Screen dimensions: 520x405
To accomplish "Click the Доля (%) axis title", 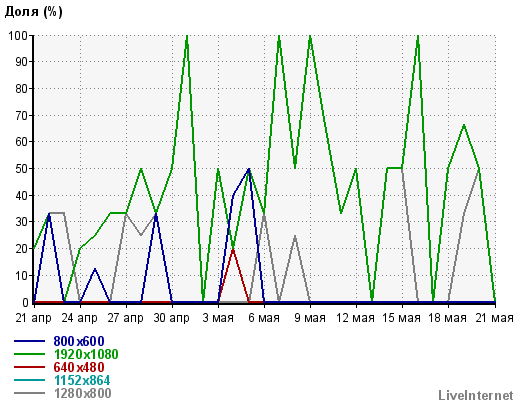I will pyautogui.click(x=33, y=12).
